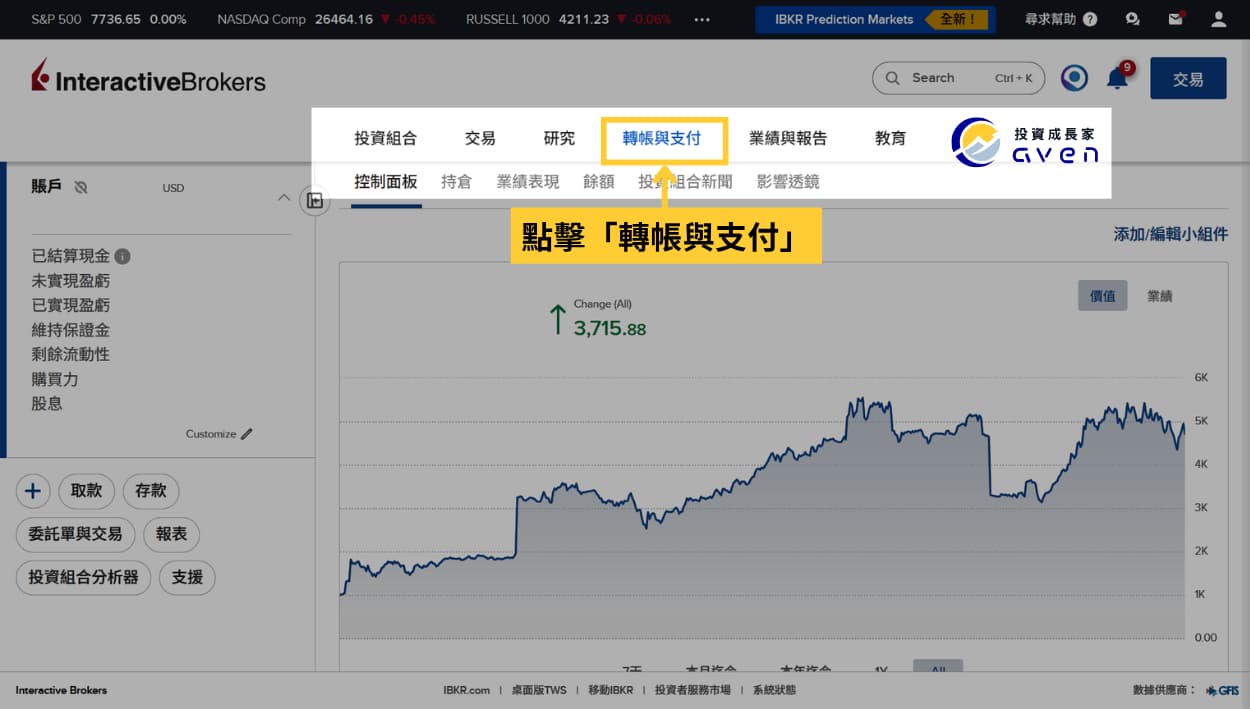Focus the Search field
This screenshot has height=709, width=1250.
pyautogui.click(x=959, y=78)
